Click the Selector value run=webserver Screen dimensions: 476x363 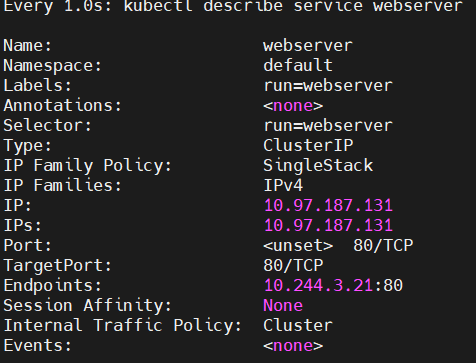tap(328, 125)
